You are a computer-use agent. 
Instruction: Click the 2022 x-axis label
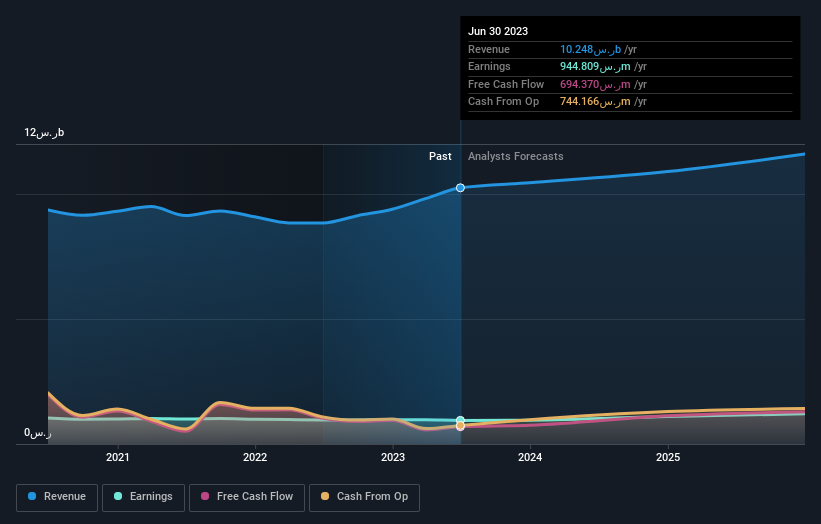(255, 458)
